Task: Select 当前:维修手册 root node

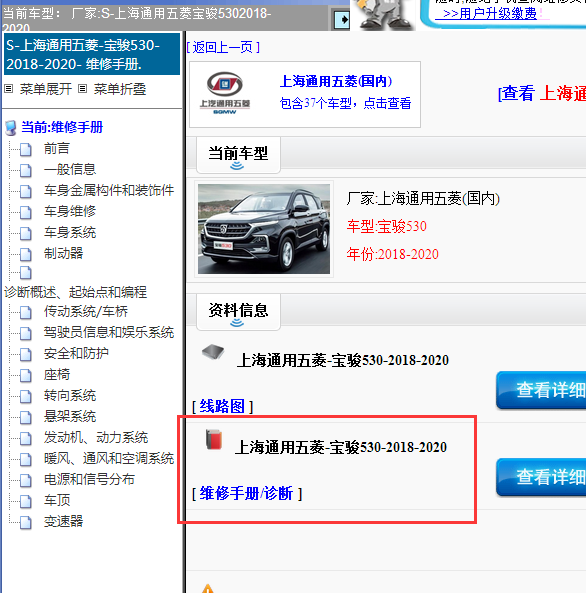Action: coord(62,127)
